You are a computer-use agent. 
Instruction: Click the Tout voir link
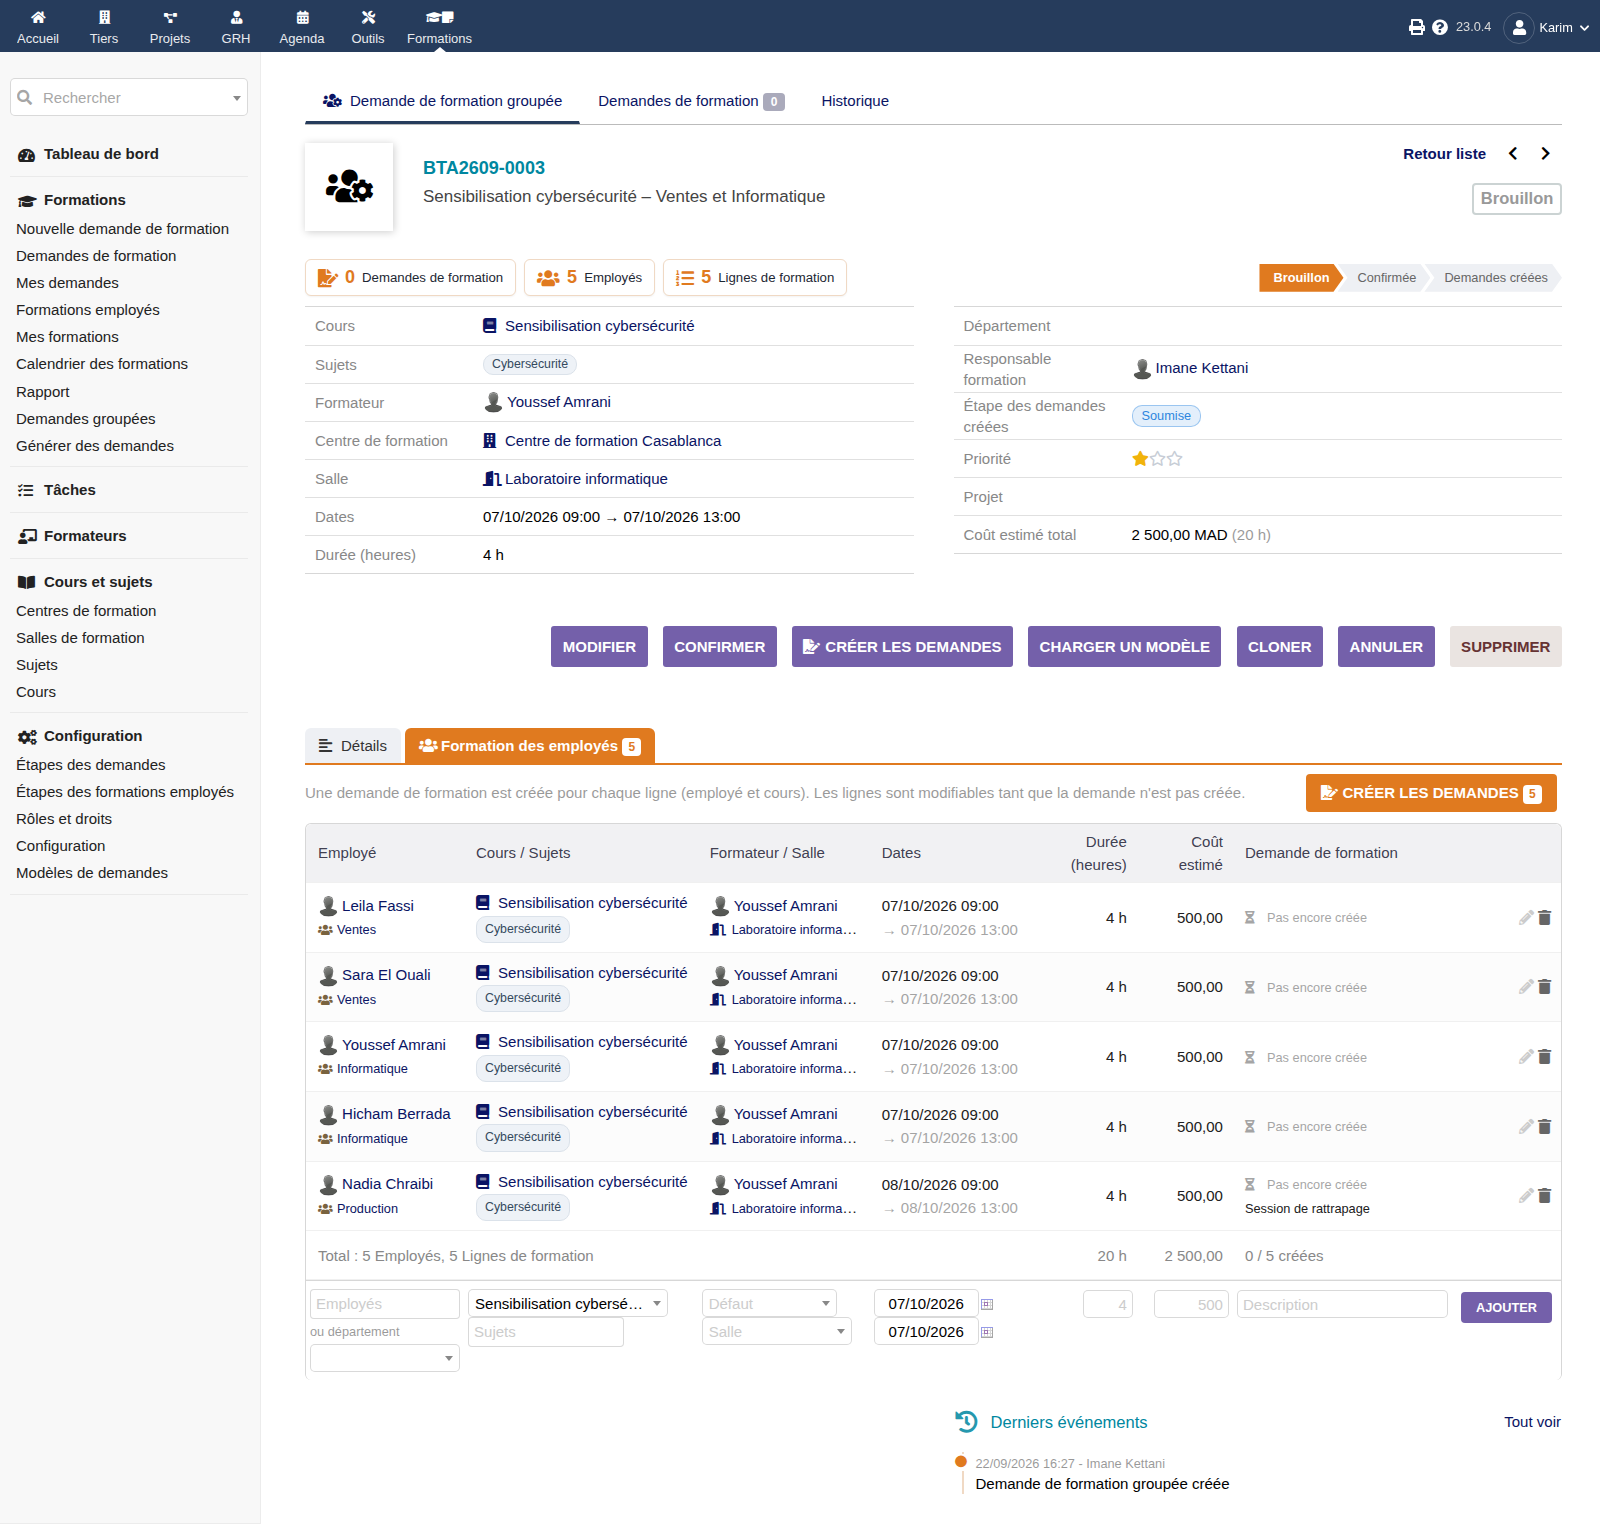click(1532, 1422)
